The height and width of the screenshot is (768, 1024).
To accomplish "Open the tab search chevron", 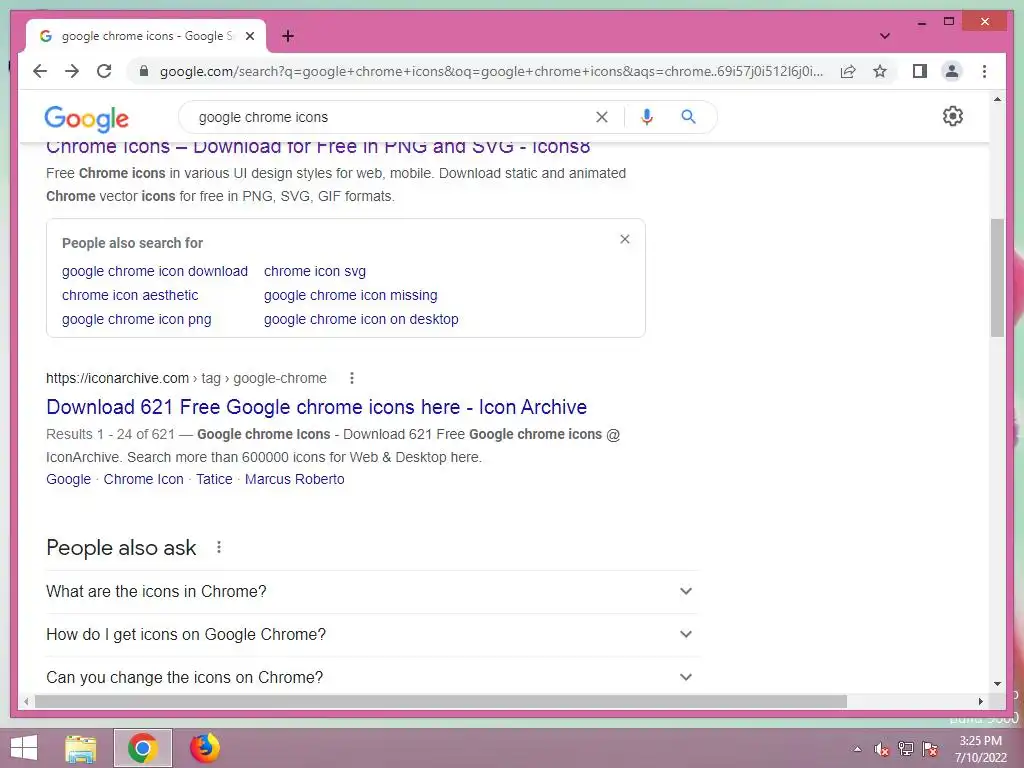I will tap(884, 36).
